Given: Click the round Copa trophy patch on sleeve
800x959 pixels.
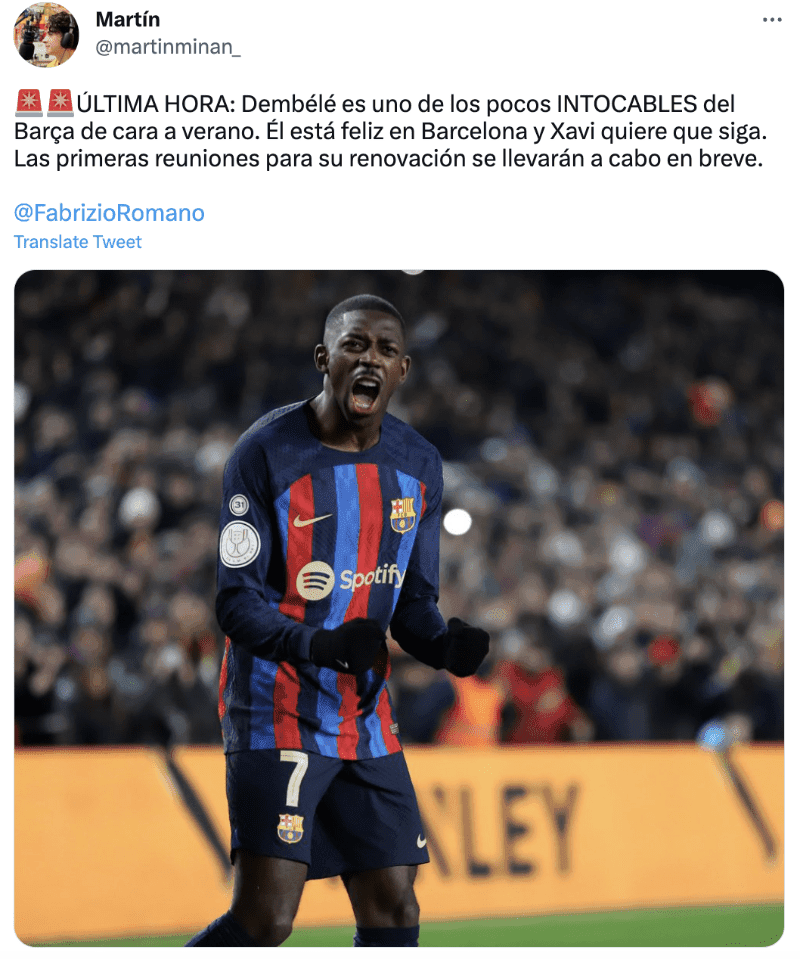Looking at the screenshot, I should [240, 544].
